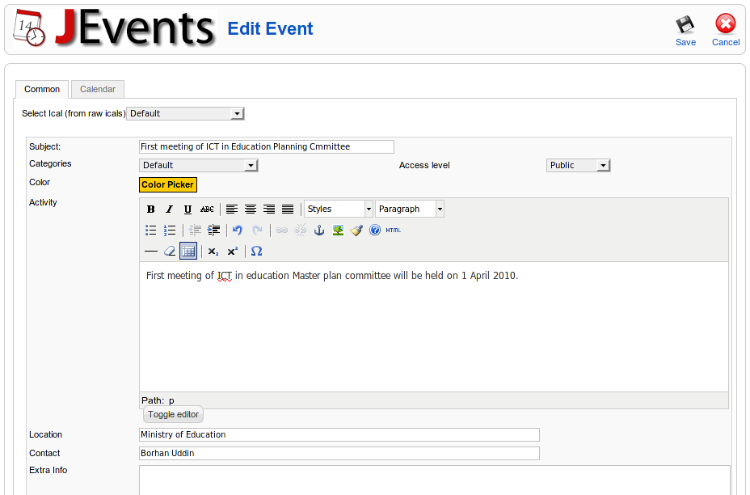The width and height of the screenshot is (750, 495).
Task: Click into the Extra Info text area
Action: click(x=435, y=480)
